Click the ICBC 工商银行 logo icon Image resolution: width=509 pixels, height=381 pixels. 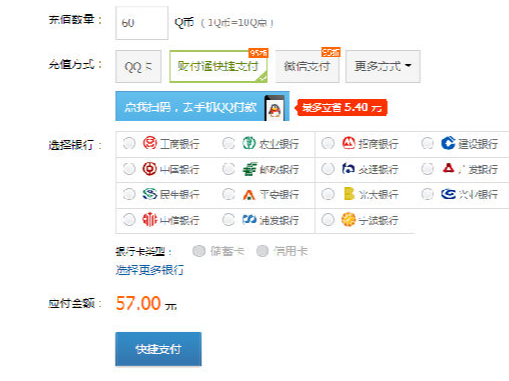coord(150,143)
